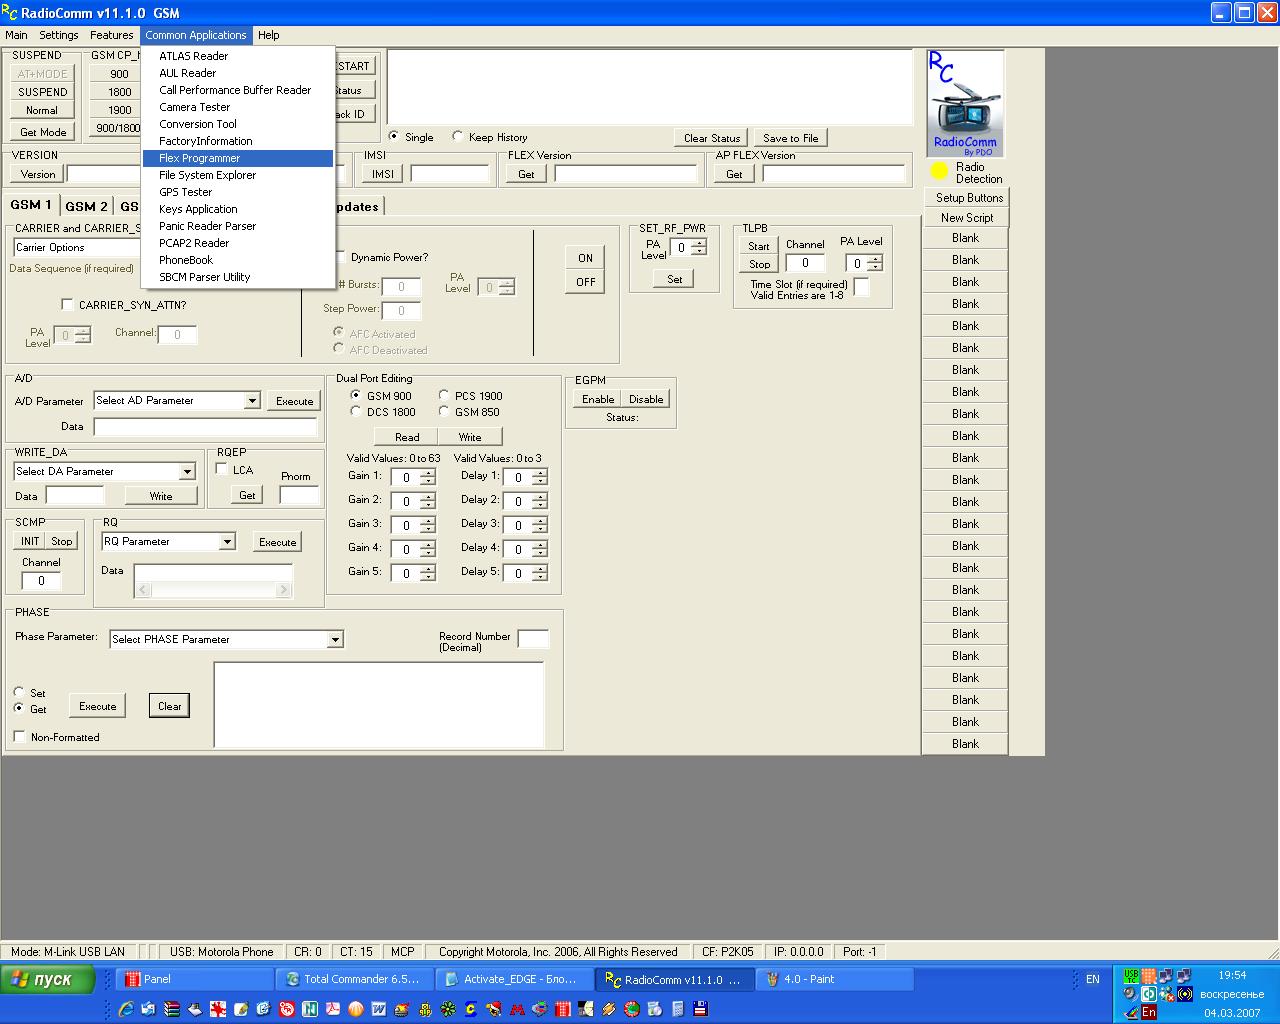Open ICQ flower icon in quick launch

tap(447, 1009)
